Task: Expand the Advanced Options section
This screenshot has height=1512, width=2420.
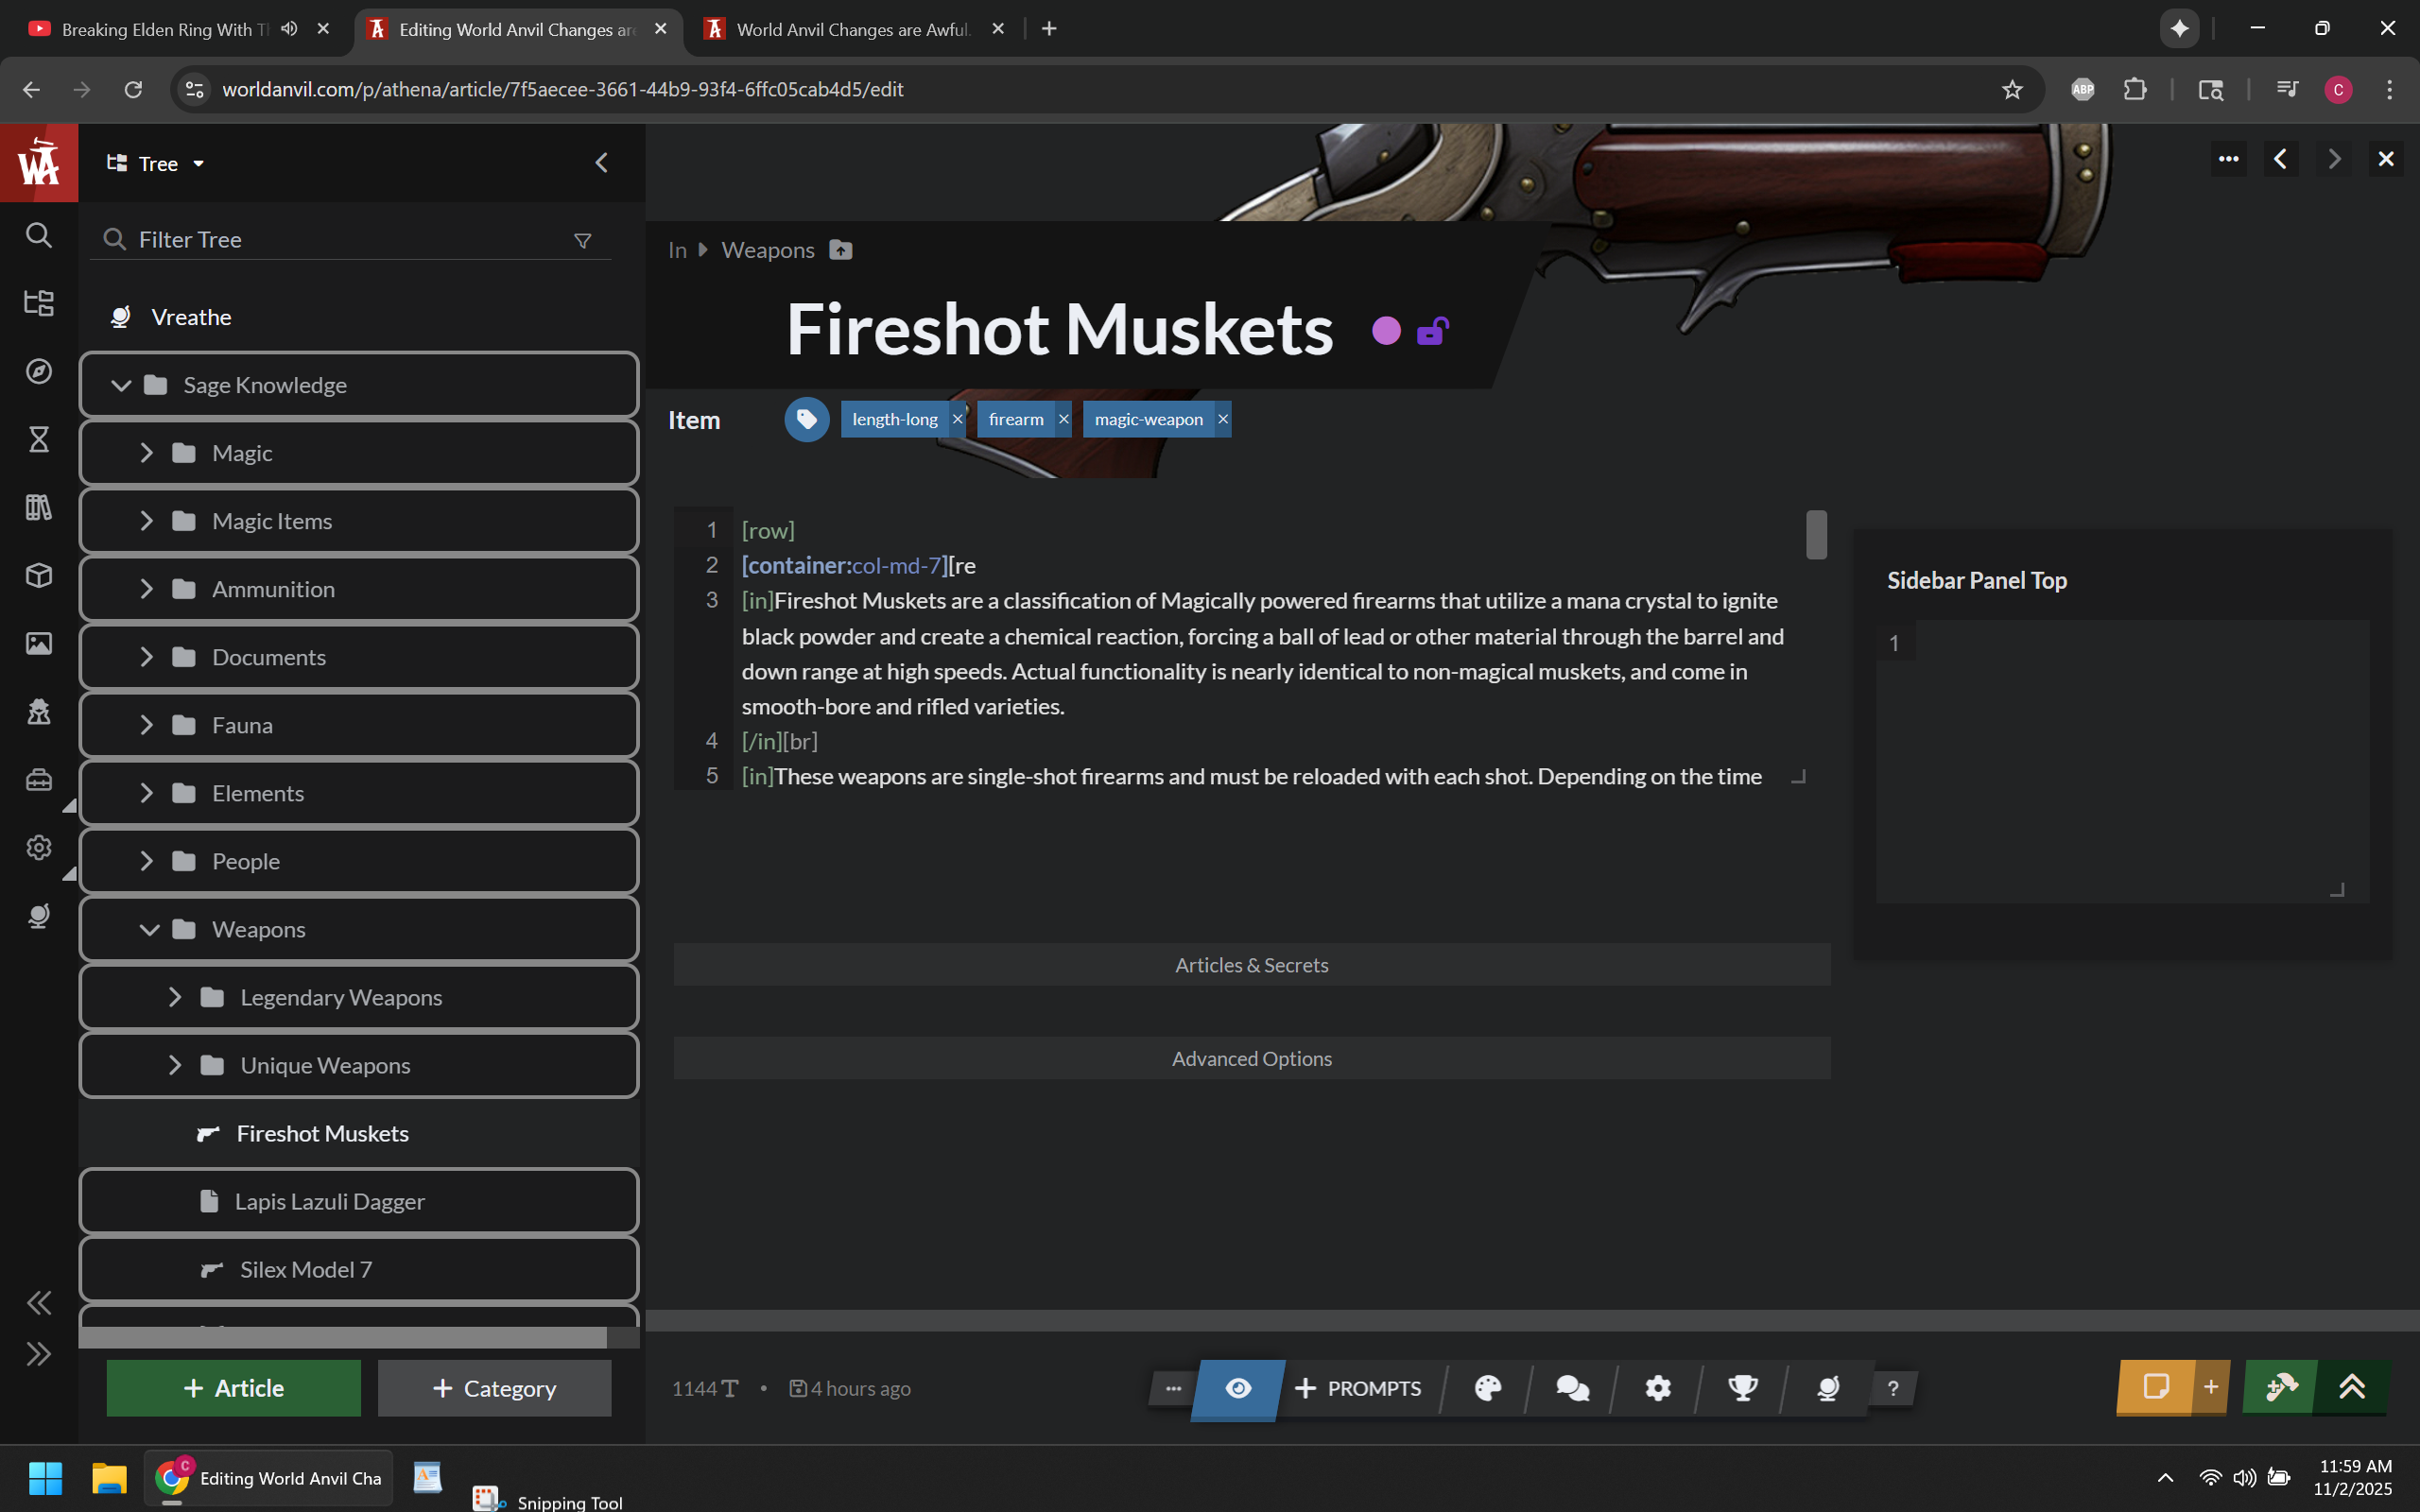Action: click(1251, 1058)
